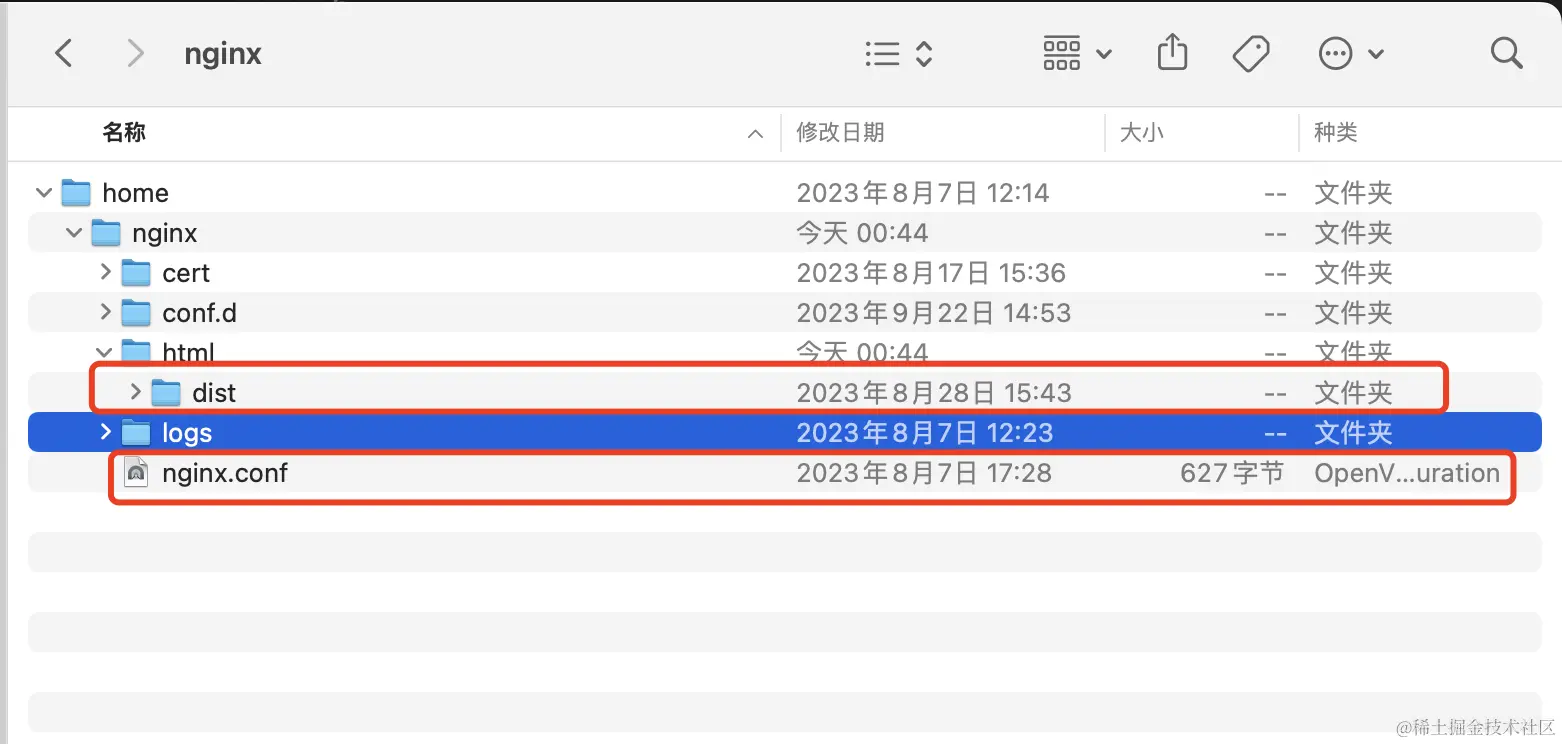
Task: Click the Back navigation arrow
Action: [x=63, y=53]
